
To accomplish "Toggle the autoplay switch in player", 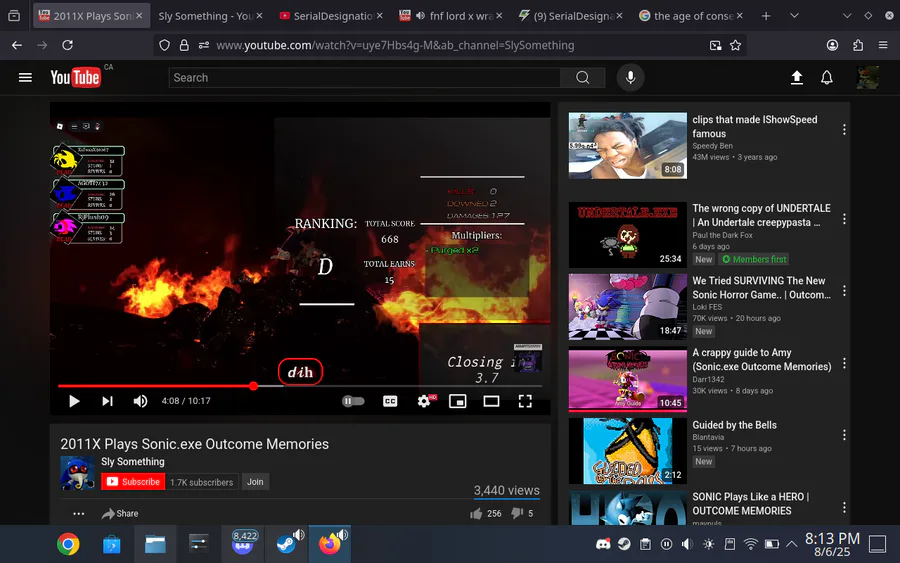I will coord(353,401).
